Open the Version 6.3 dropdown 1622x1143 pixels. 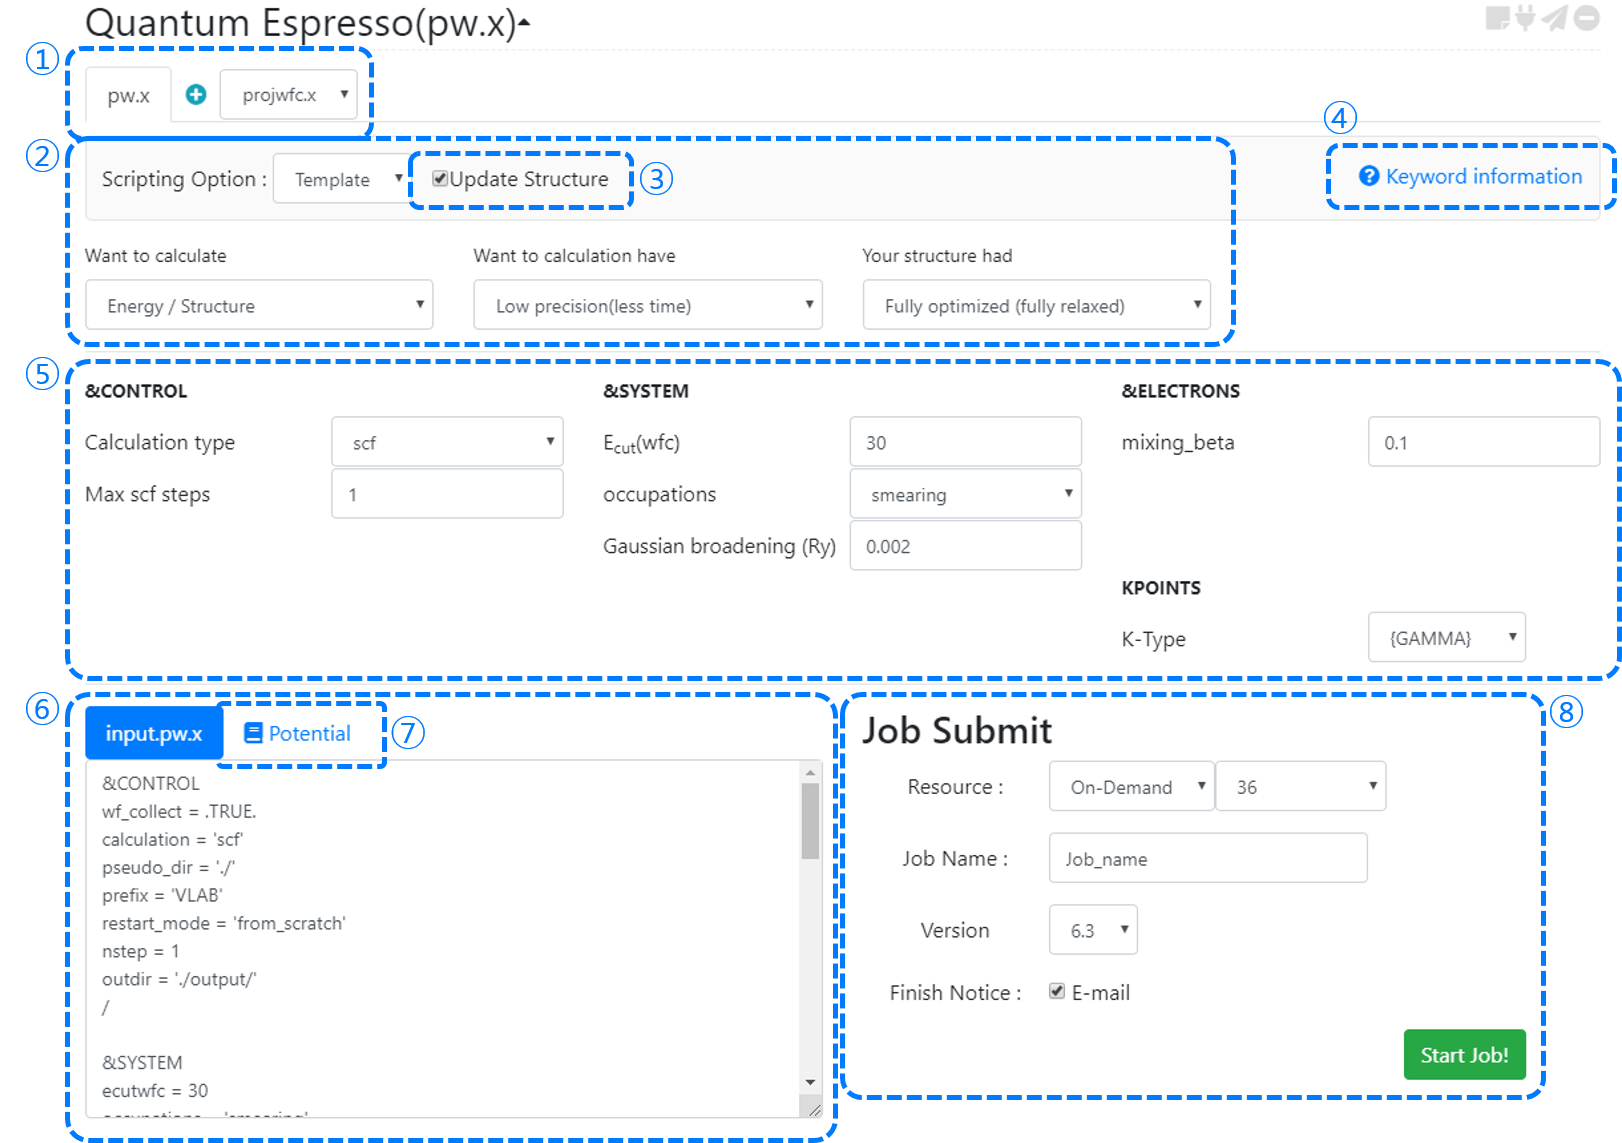point(1093,930)
